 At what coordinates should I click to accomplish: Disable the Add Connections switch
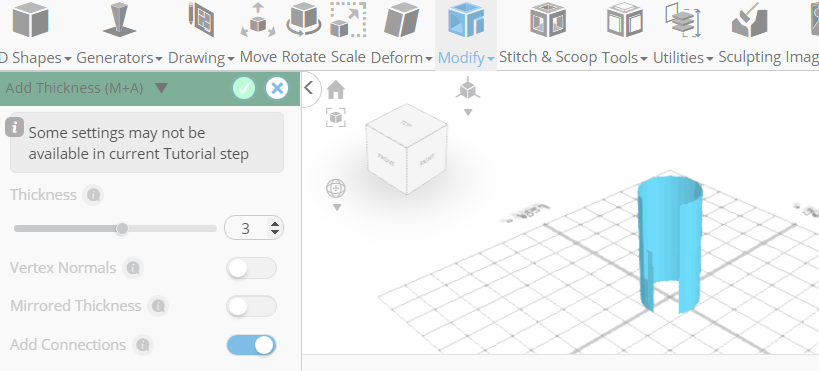pos(251,345)
